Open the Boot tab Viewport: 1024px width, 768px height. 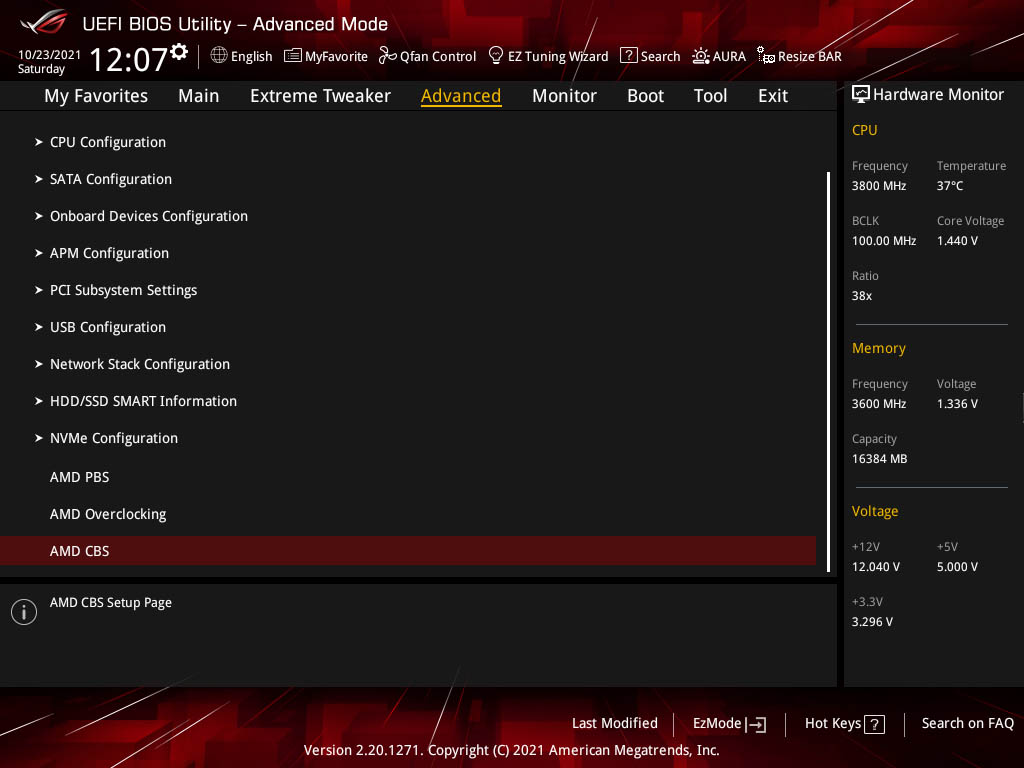645,96
